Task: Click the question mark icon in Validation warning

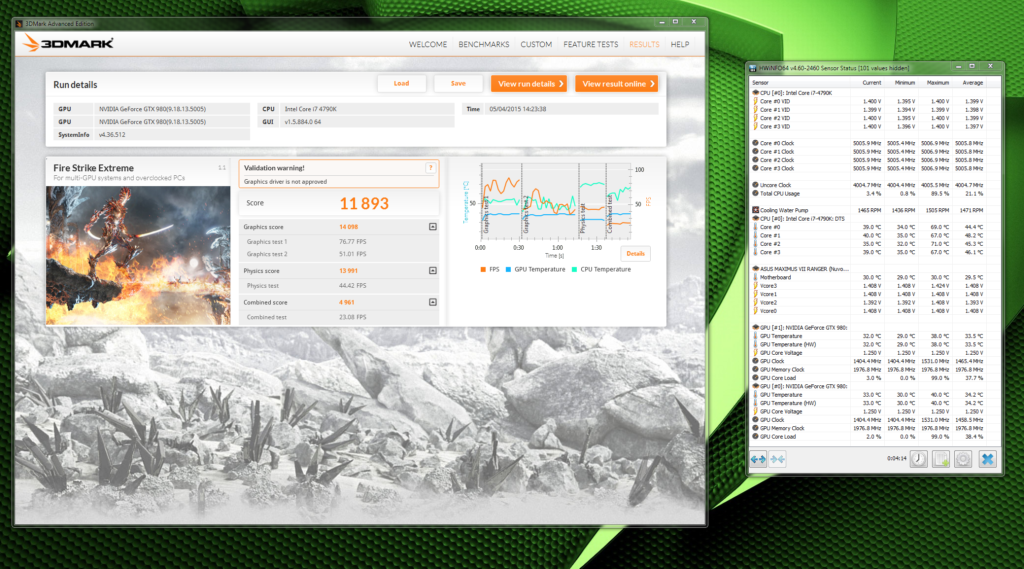Action: (x=430, y=168)
